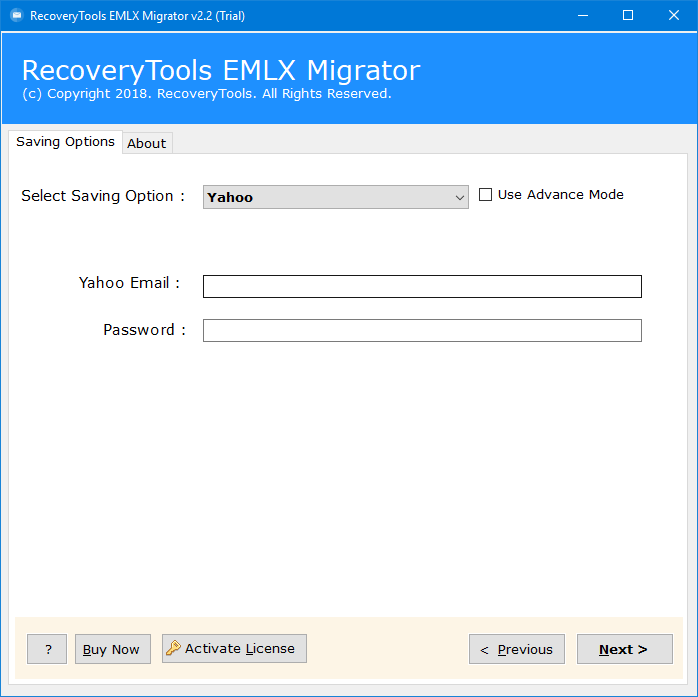Click the 'RecoveryTools EMLX Migrator' banner heading

(x=221, y=70)
